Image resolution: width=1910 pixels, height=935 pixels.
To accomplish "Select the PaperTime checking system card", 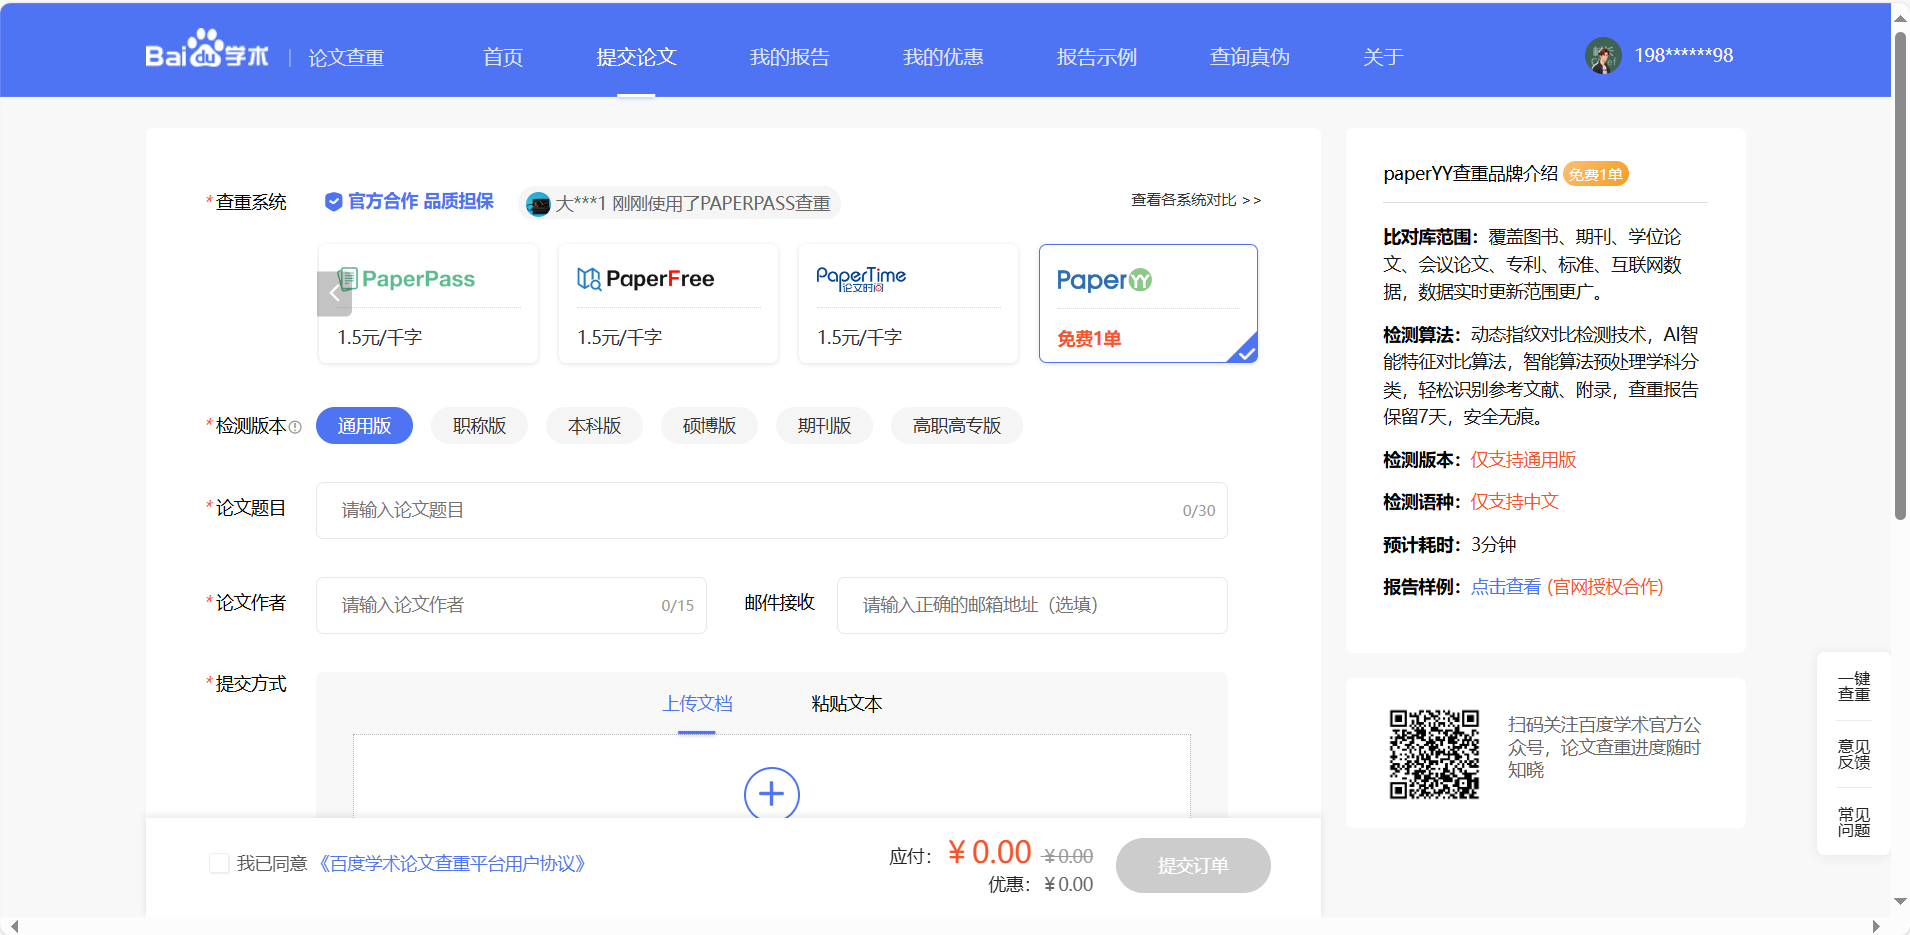I will coord(908,303).
